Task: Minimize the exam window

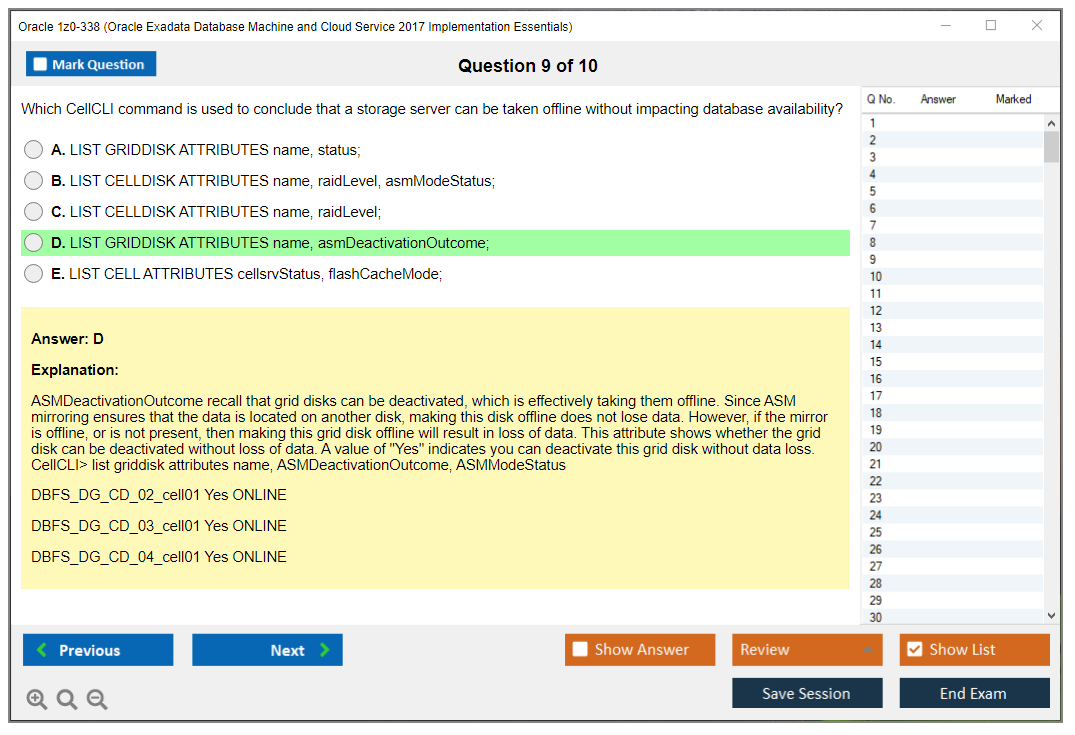Action: click(945, 26)
